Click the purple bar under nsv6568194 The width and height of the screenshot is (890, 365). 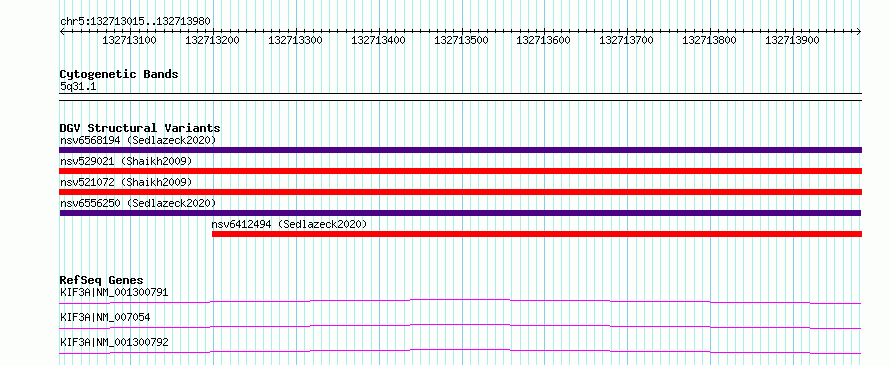click(460, 150)
